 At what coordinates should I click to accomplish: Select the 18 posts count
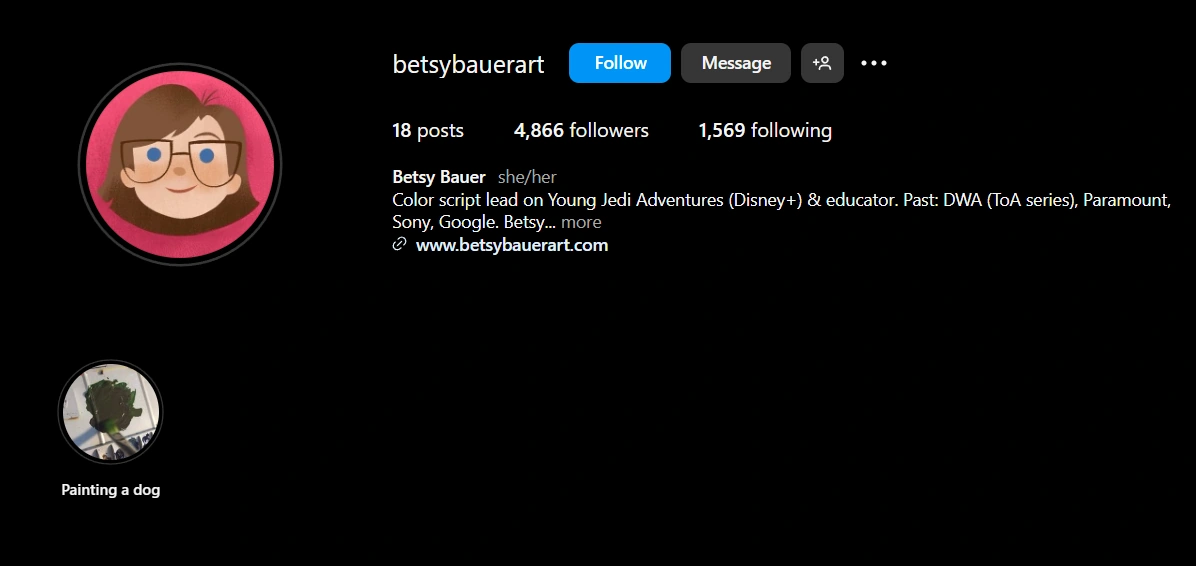[x=428, y=130]
